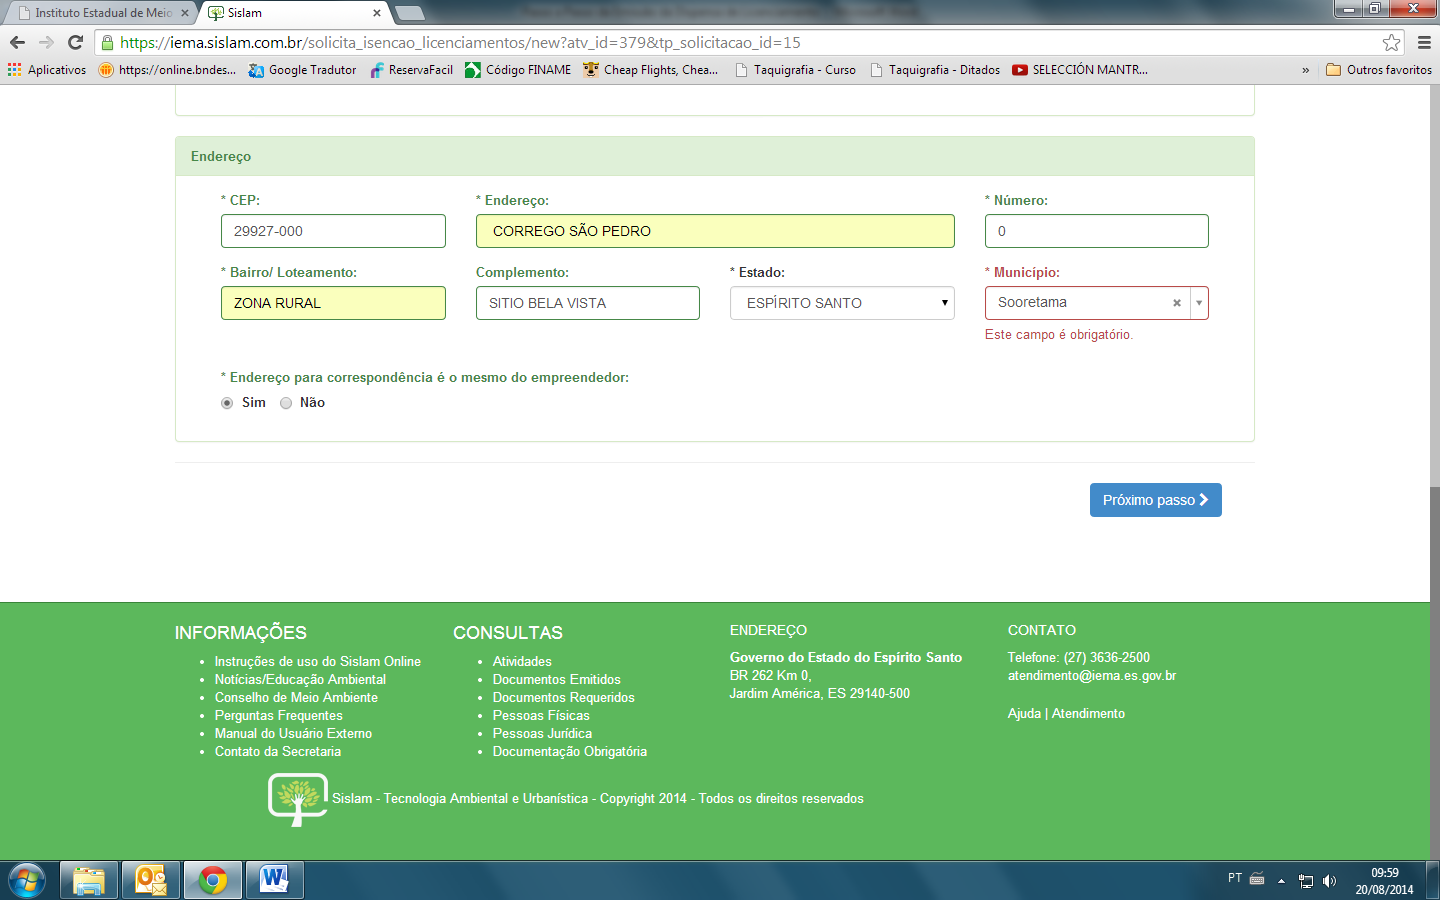1440x900 pixels.
Task: Close the Instituto Estadual tab
Action: click(184, 13)
